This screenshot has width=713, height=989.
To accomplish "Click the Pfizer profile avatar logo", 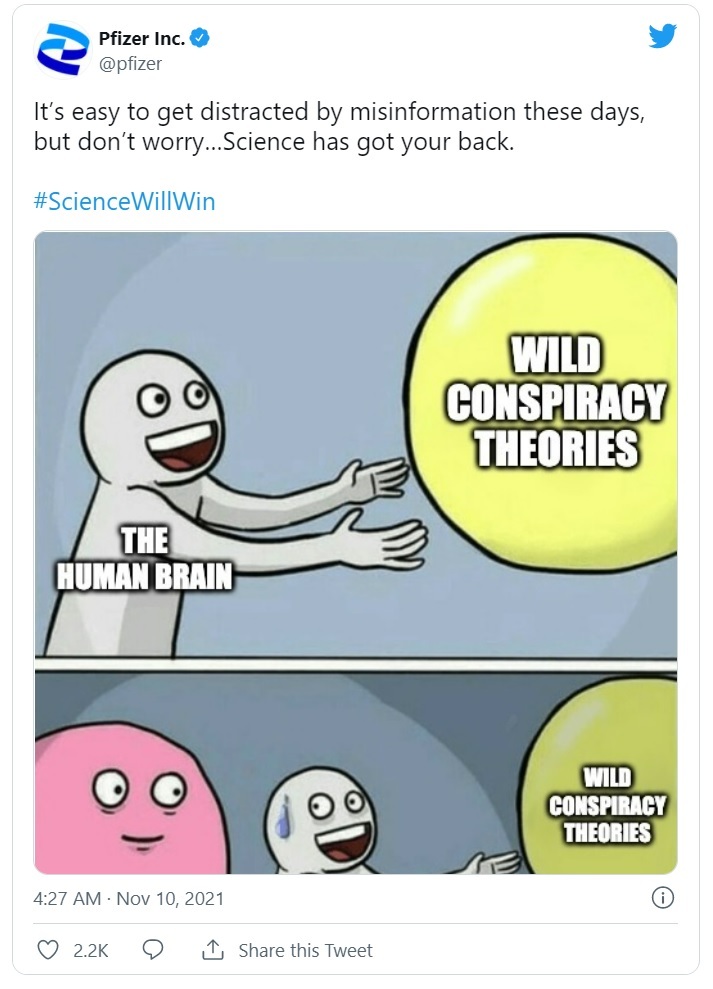I will point(62,50).
